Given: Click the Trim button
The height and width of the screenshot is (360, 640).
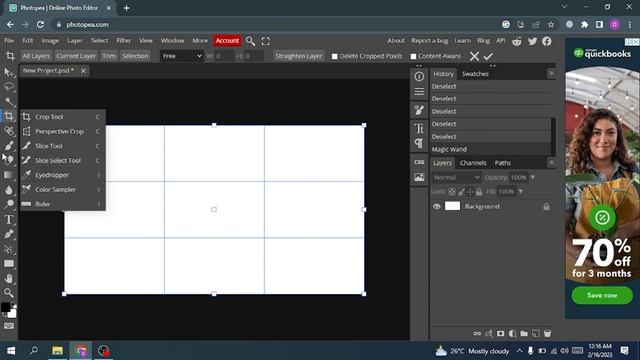Looking at the screenshot, I should tap(109, 56).
